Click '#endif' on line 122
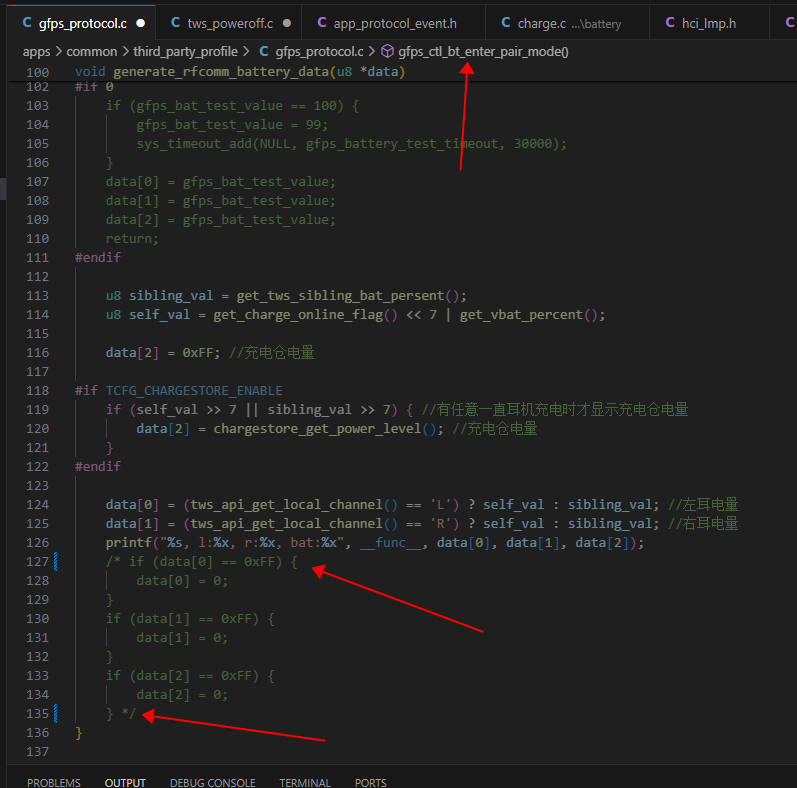This screenshot has height=788, width=797. click(x=98, y=467)
